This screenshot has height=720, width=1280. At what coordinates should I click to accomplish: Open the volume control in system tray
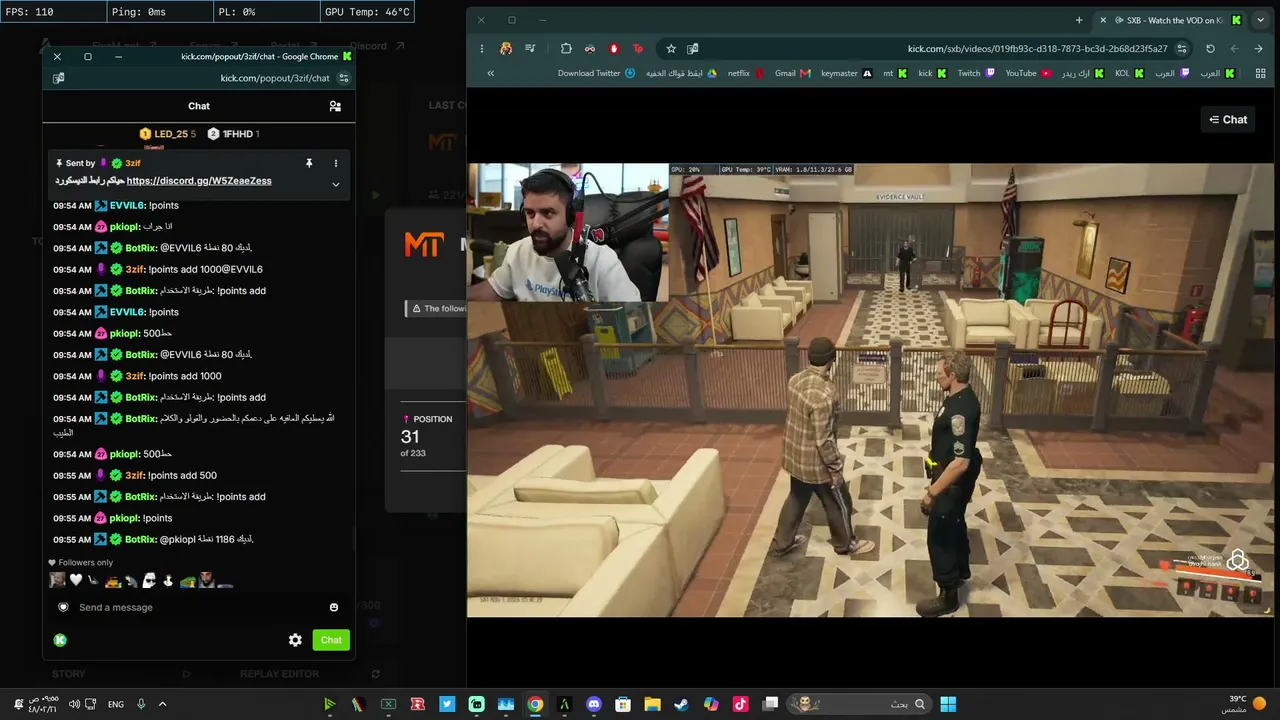point(74,704)
